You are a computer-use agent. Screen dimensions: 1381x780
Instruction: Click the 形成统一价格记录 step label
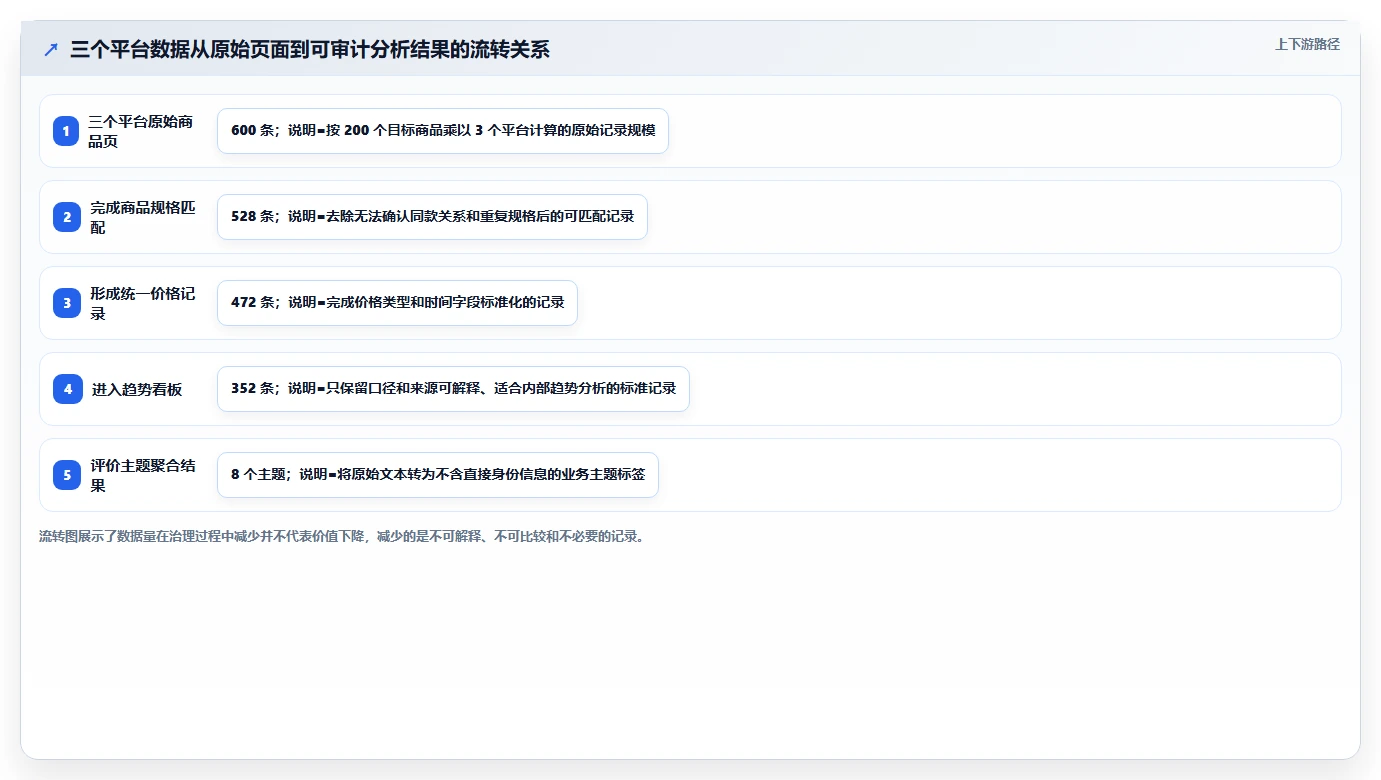[143, 303]
